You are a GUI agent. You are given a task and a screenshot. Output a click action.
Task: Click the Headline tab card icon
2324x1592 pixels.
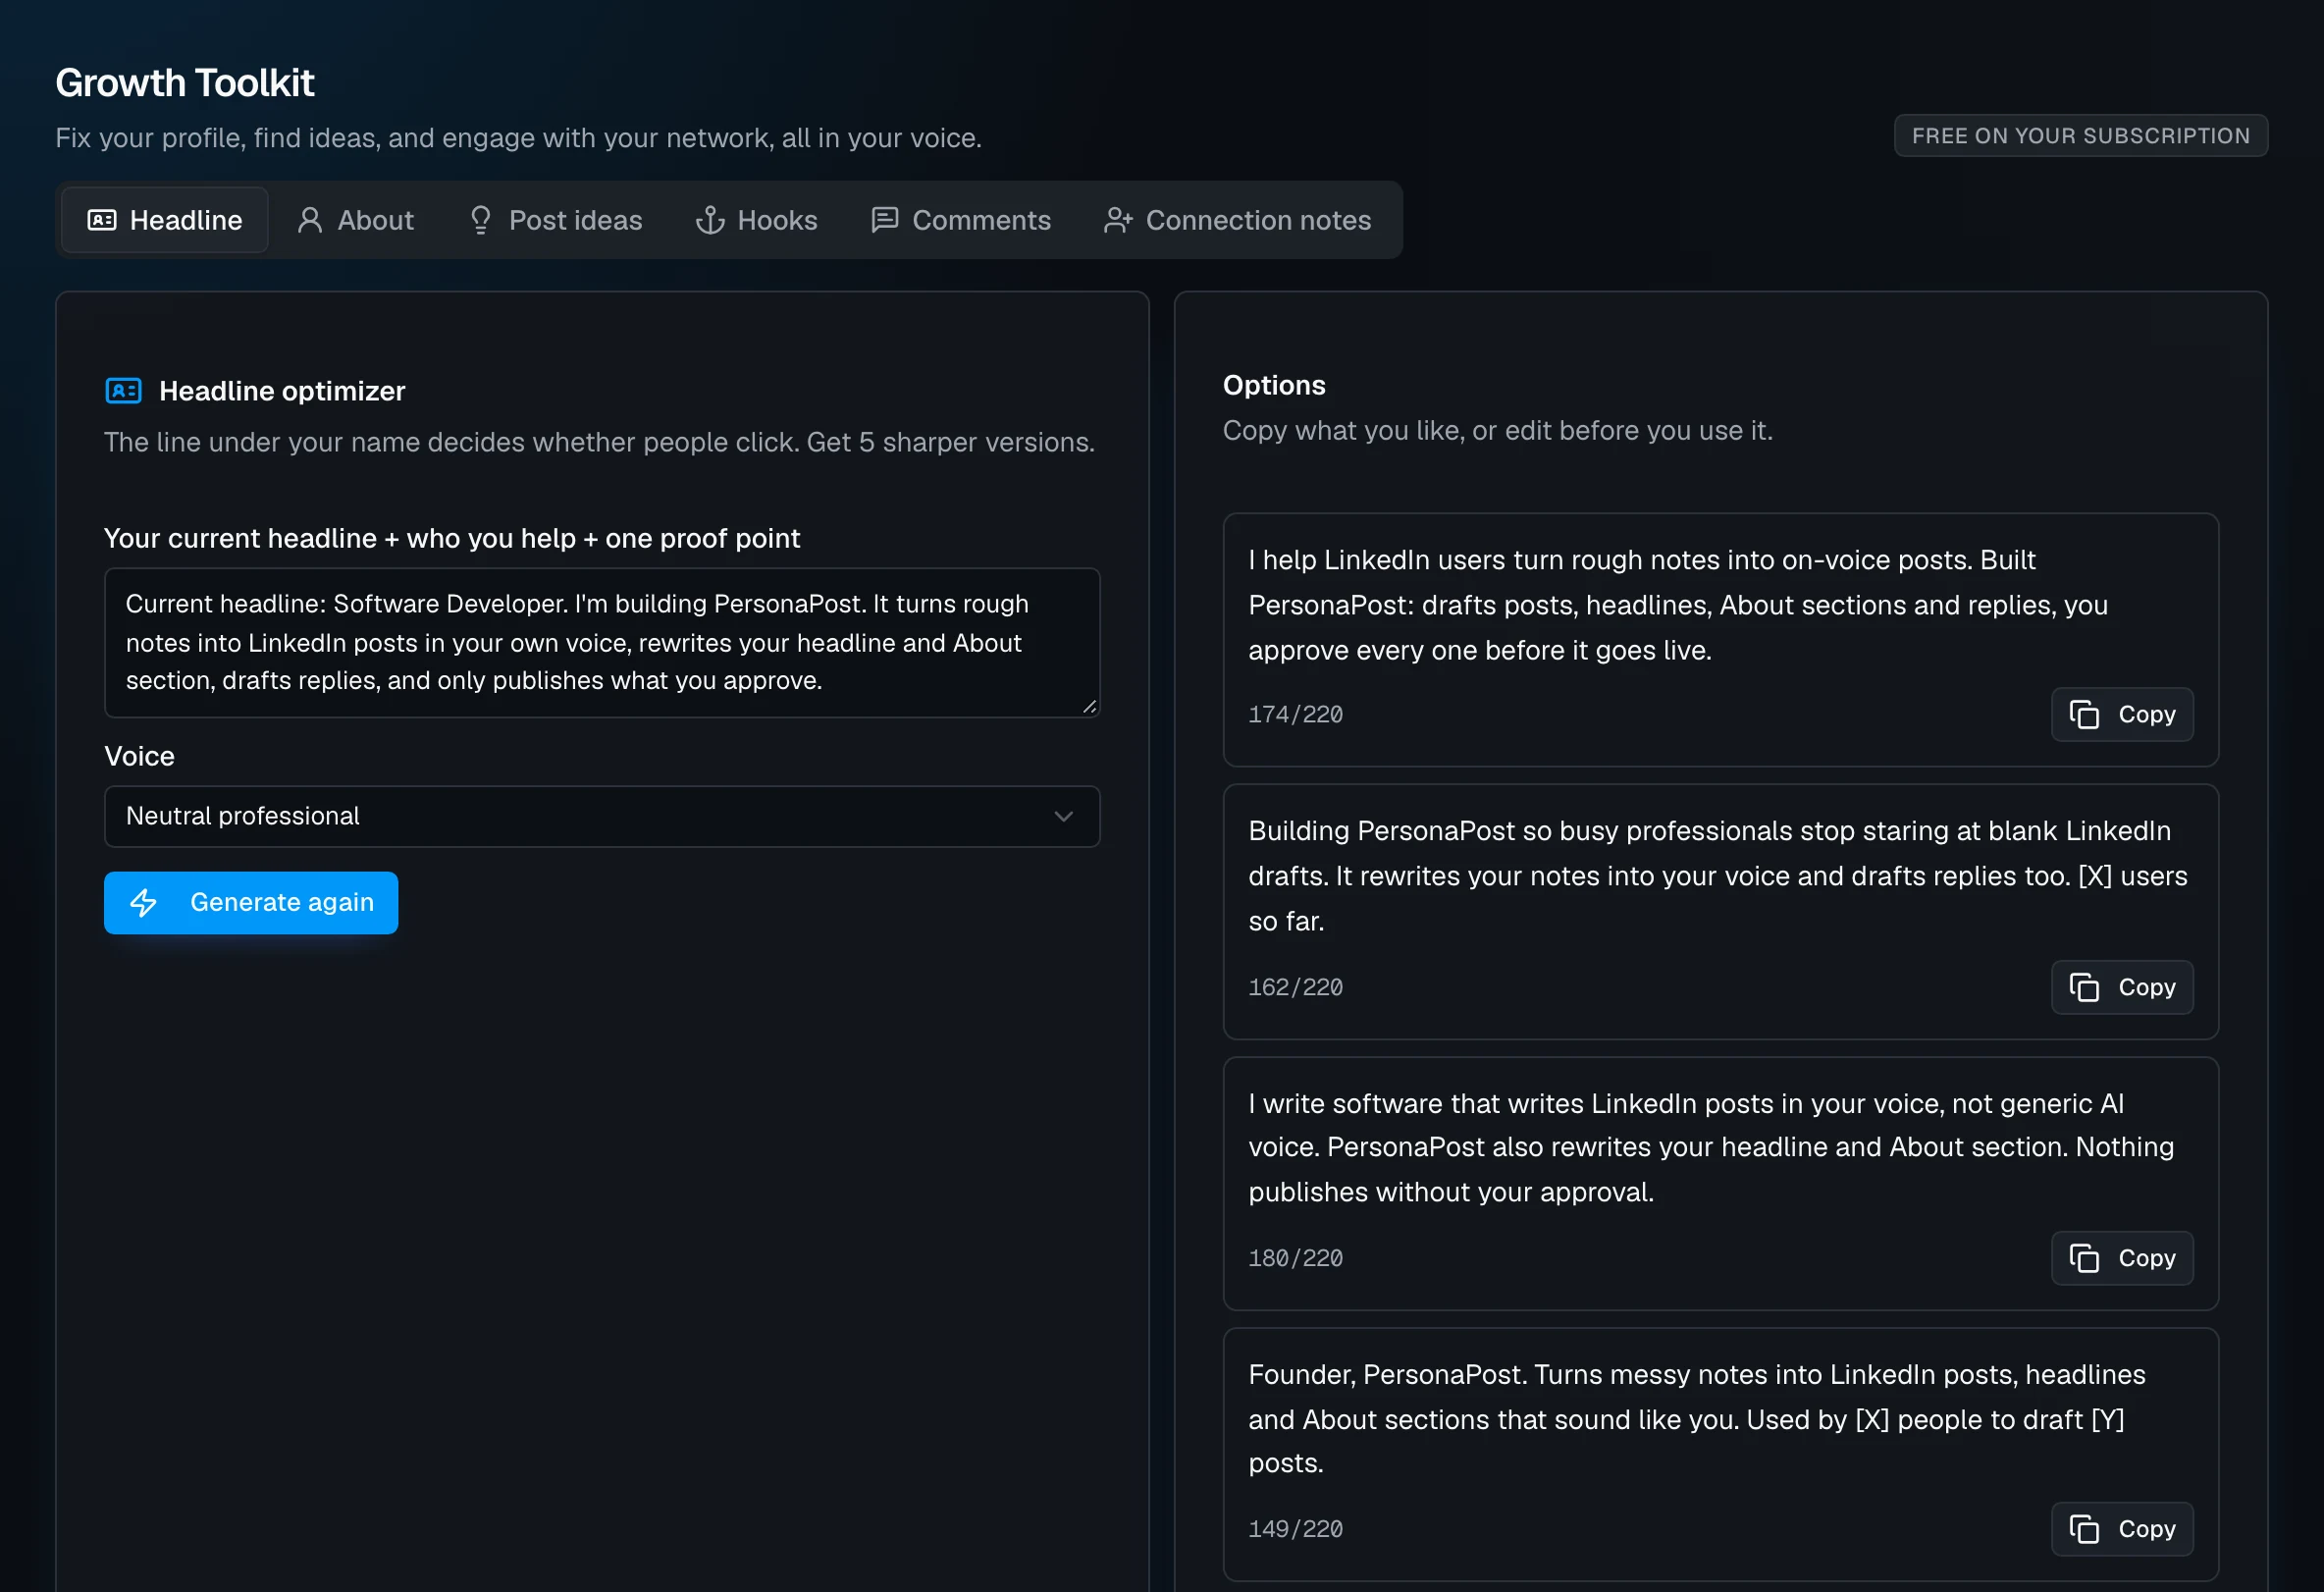[102, 220]
